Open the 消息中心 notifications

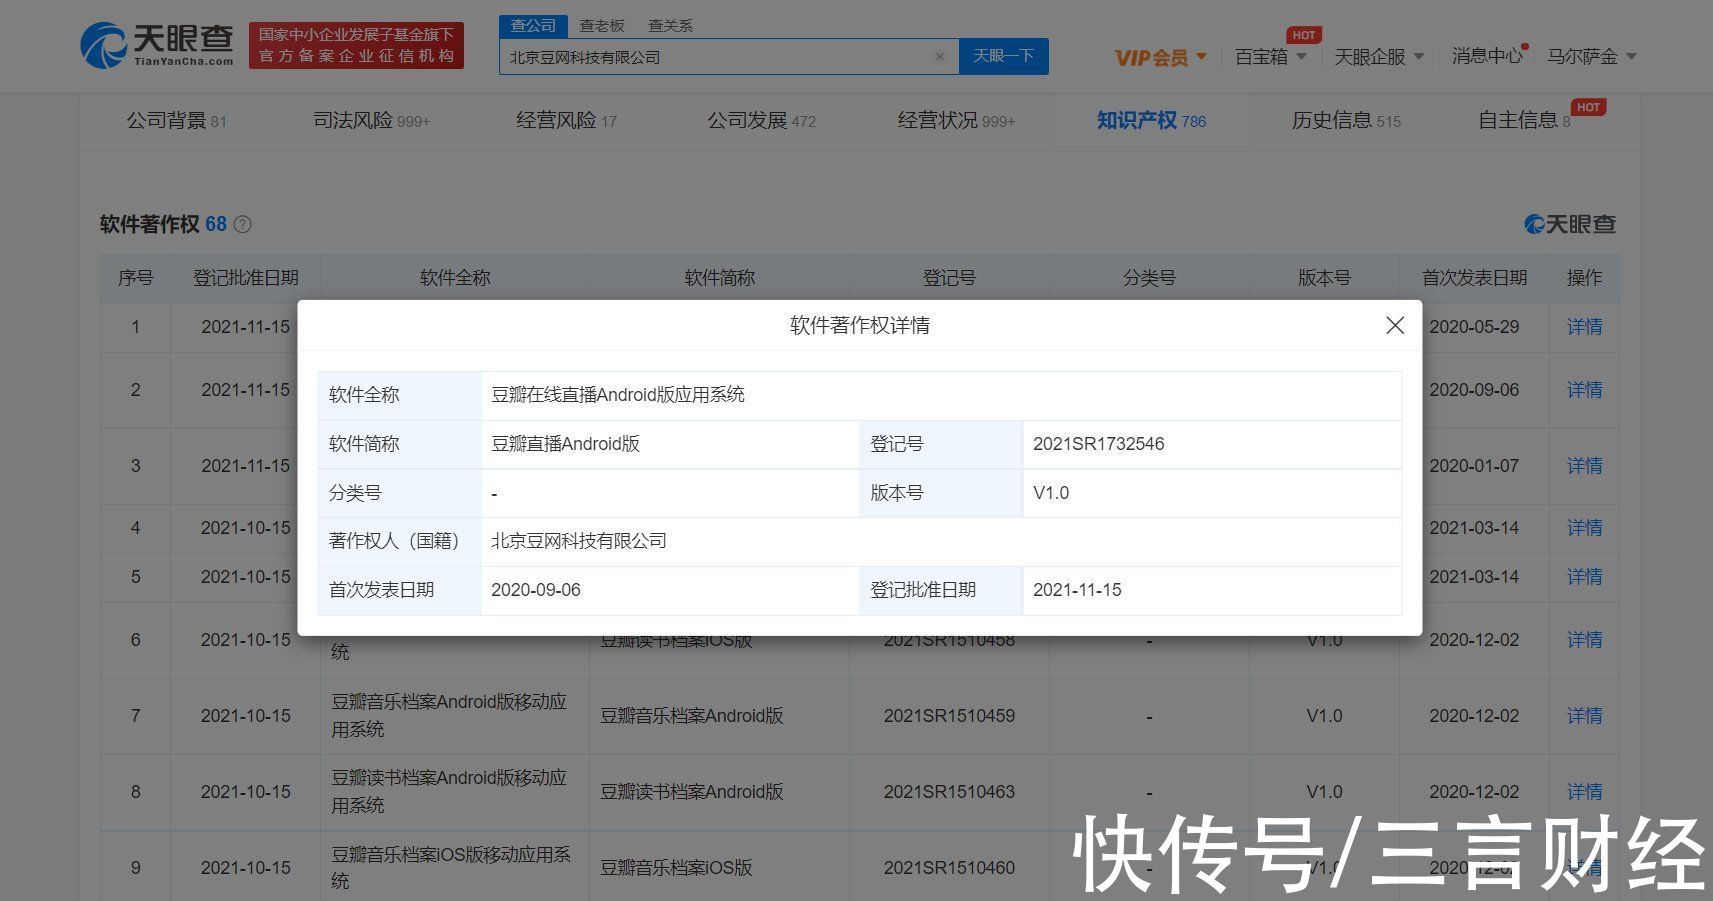point(1488,56)
